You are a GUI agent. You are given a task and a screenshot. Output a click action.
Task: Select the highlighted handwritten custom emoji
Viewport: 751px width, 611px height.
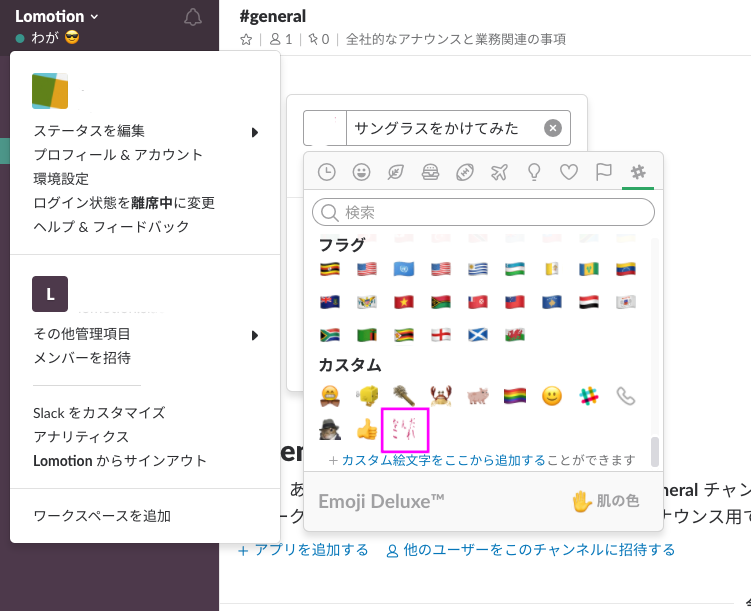click(405, 430)
